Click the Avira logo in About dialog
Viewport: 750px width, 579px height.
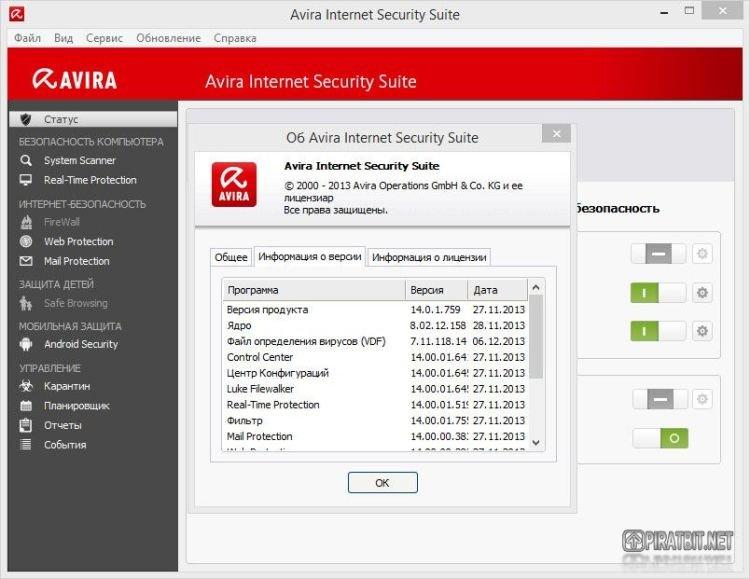click(x=234, y=184)
